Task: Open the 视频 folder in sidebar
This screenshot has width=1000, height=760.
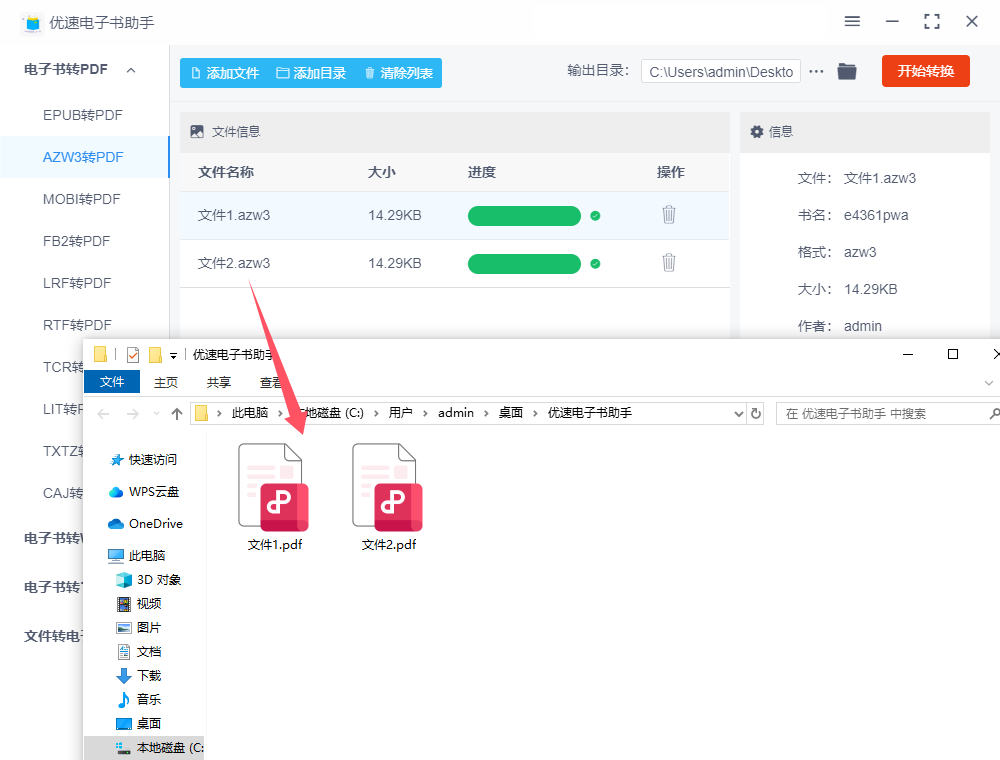Action: 139,603
